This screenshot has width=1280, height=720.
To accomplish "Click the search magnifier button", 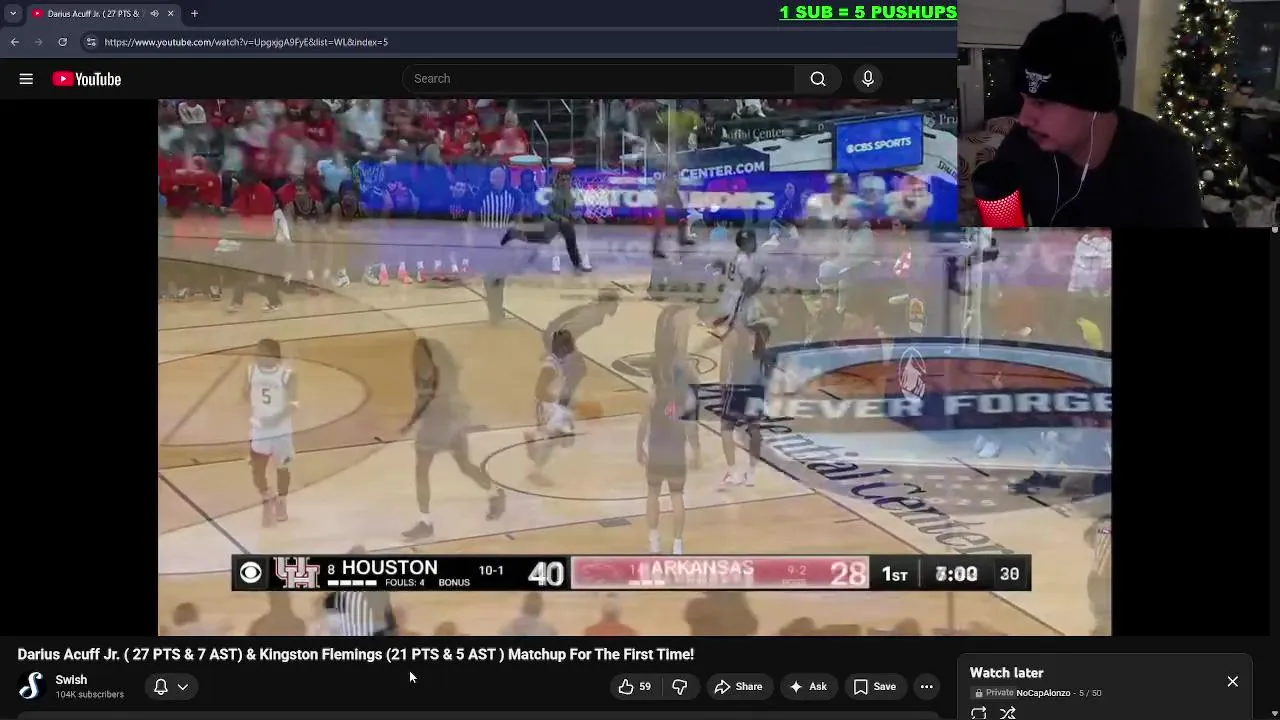I will coord(818,79).
